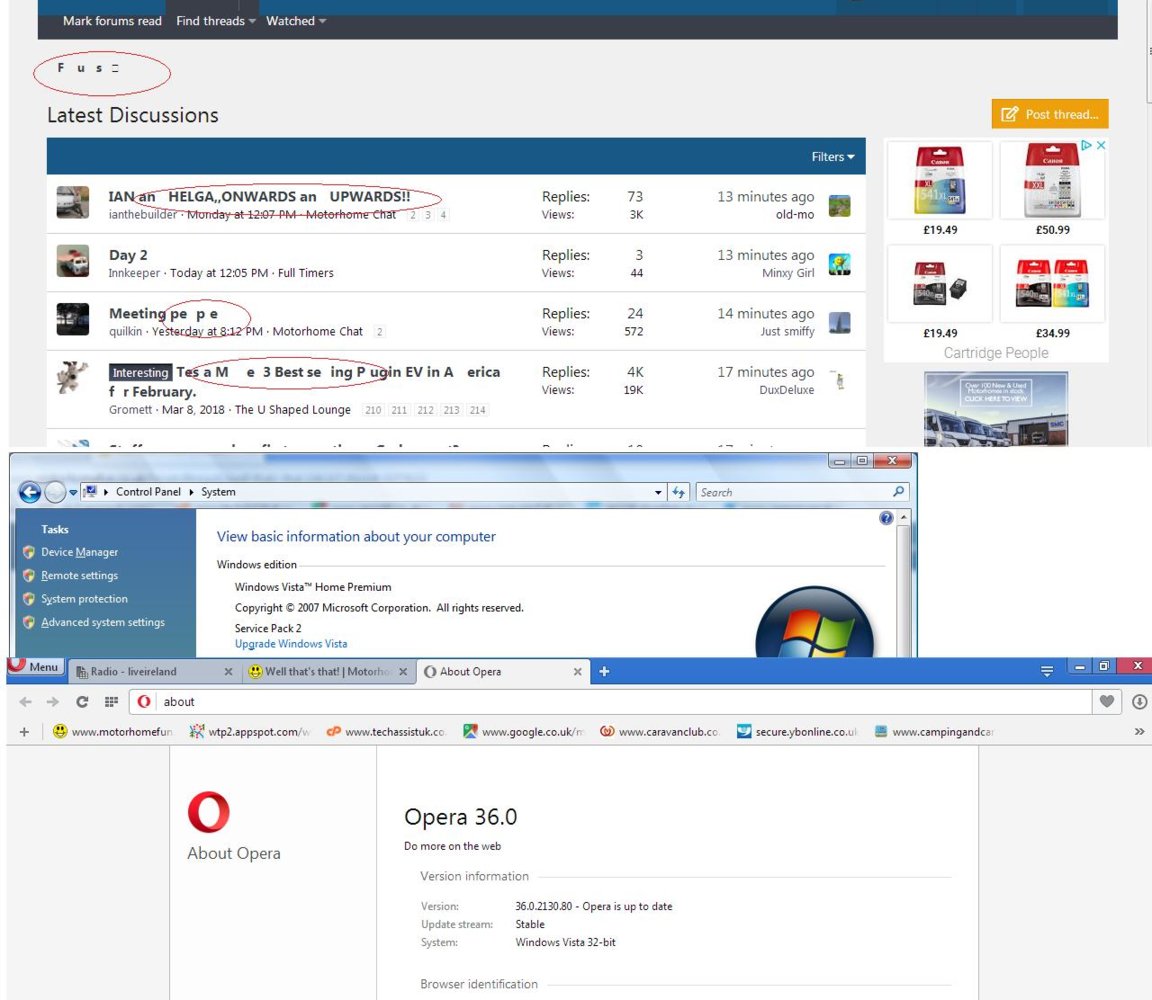Open the £50.99 Canon cartridge ad
This screenshot has height=1000, width=1152.
pos(1053,190)
